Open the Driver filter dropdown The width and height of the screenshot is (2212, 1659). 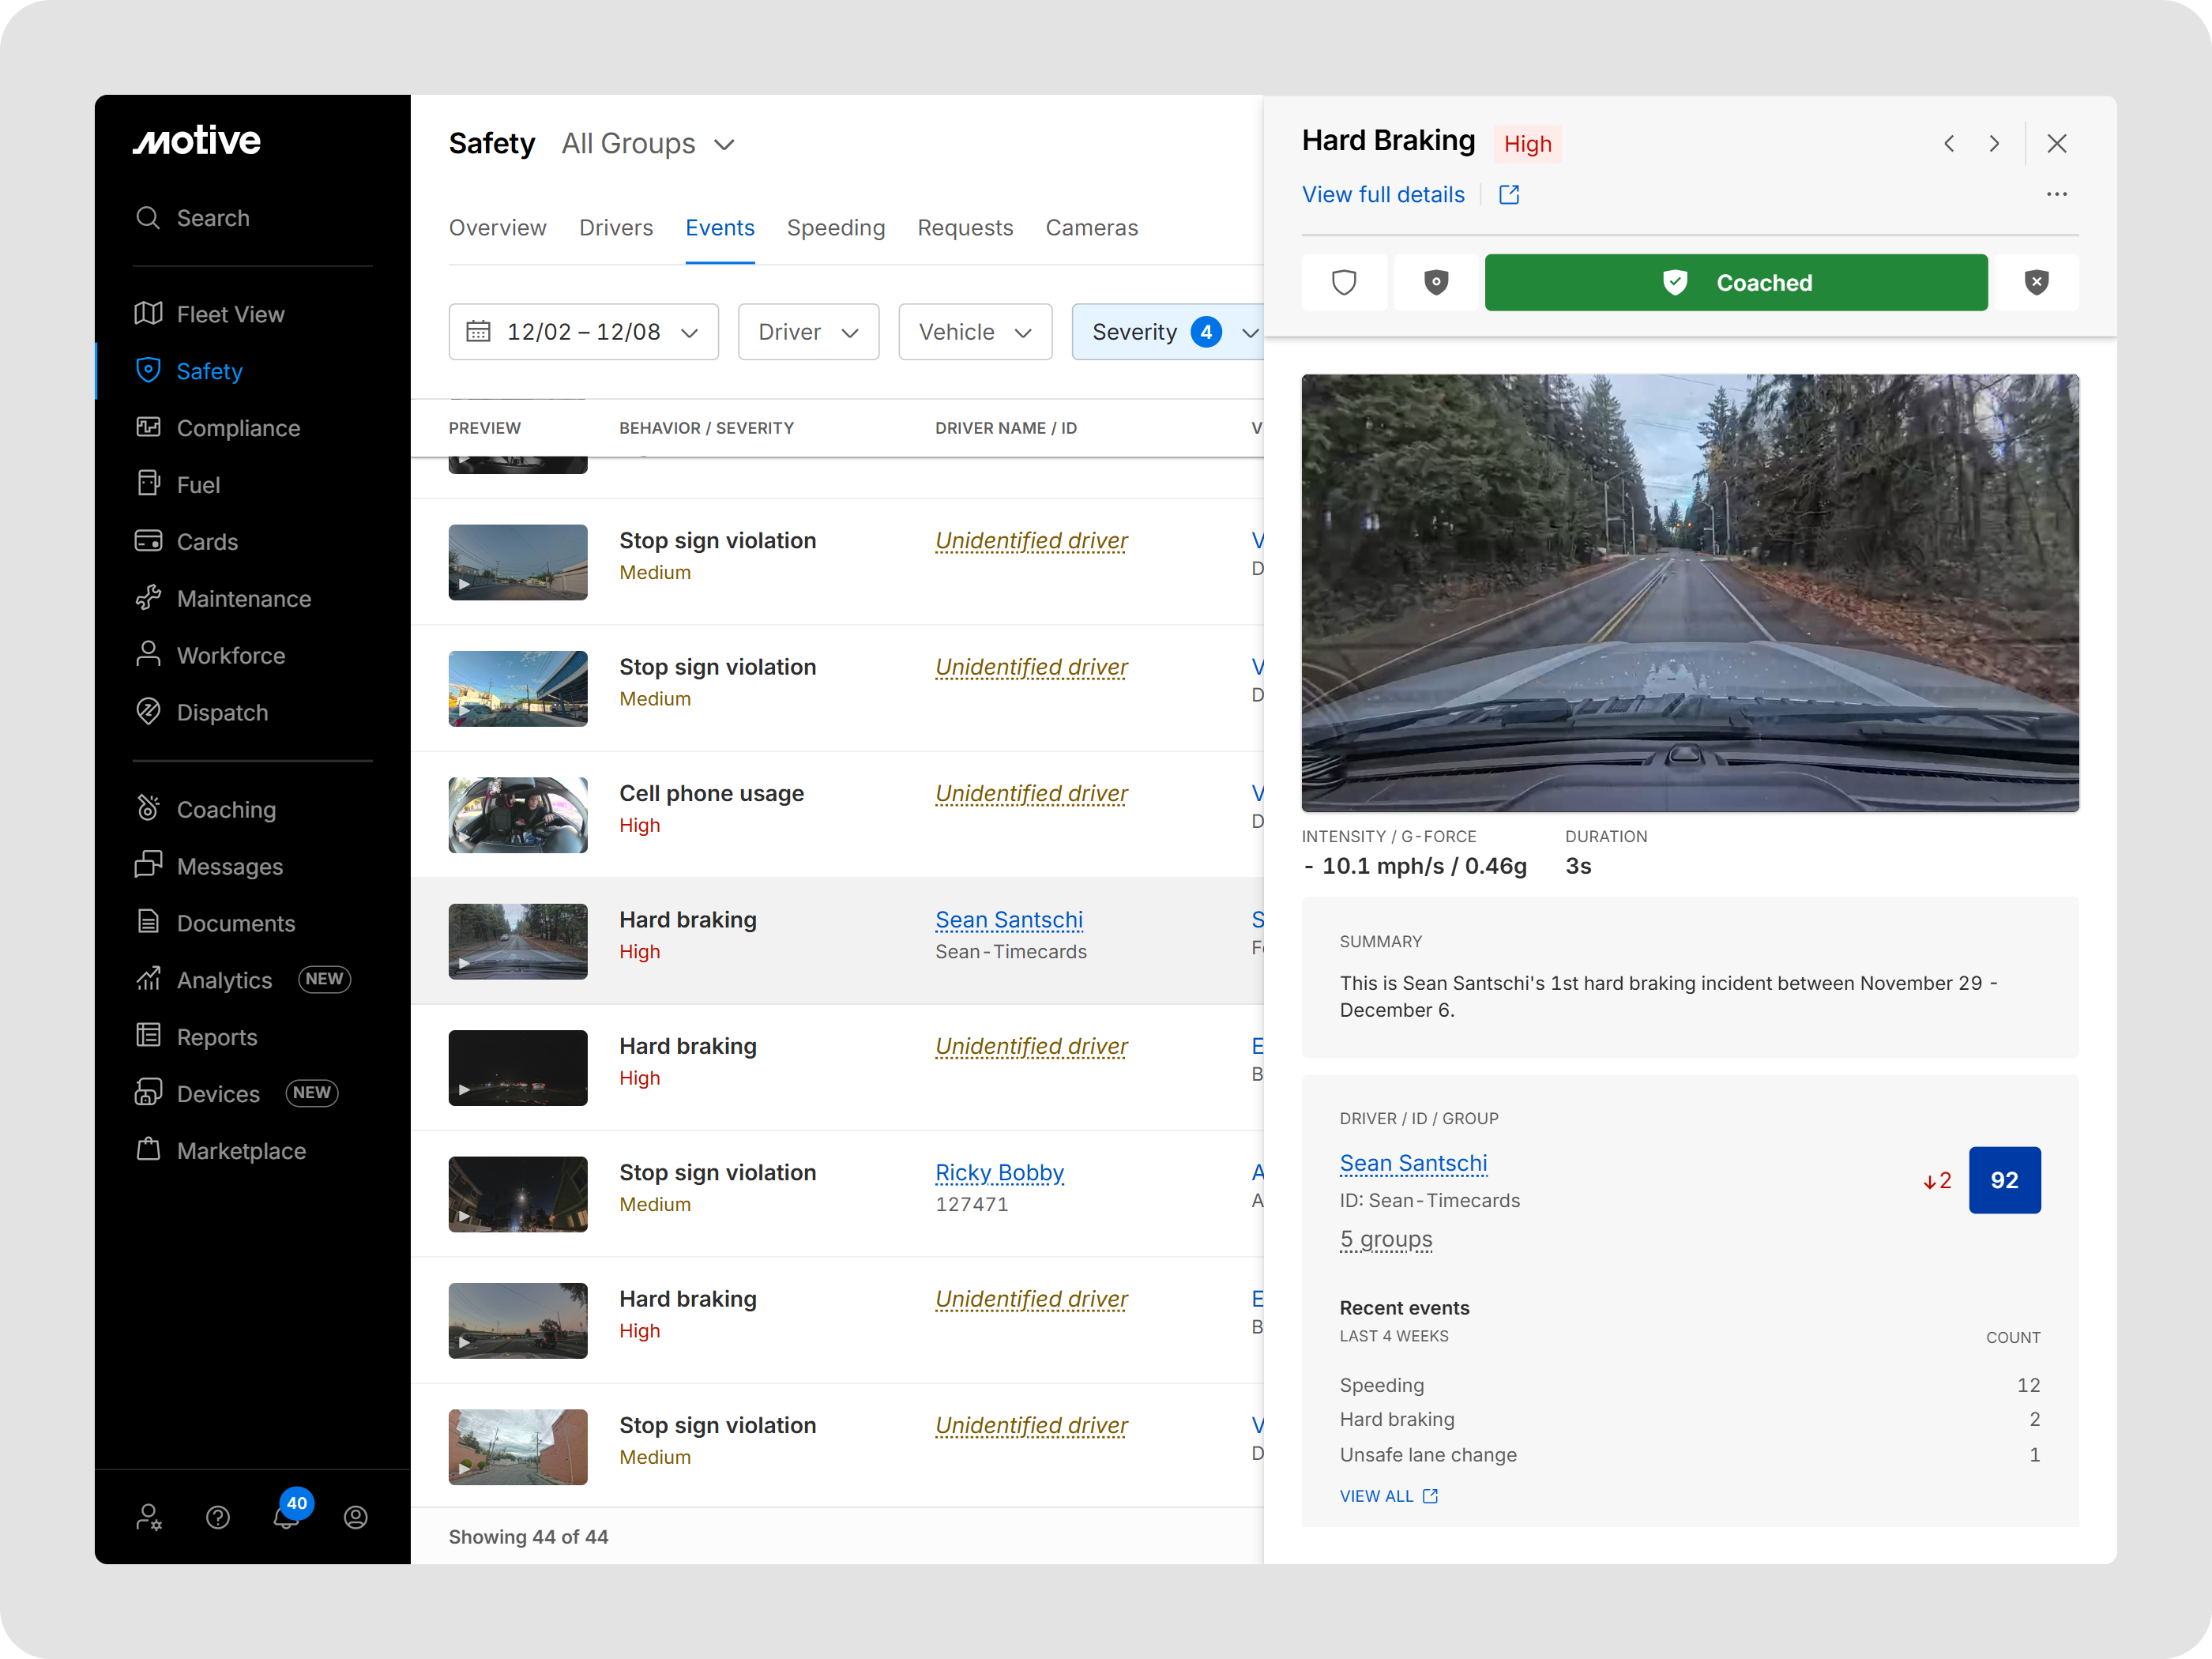point(808,332)
